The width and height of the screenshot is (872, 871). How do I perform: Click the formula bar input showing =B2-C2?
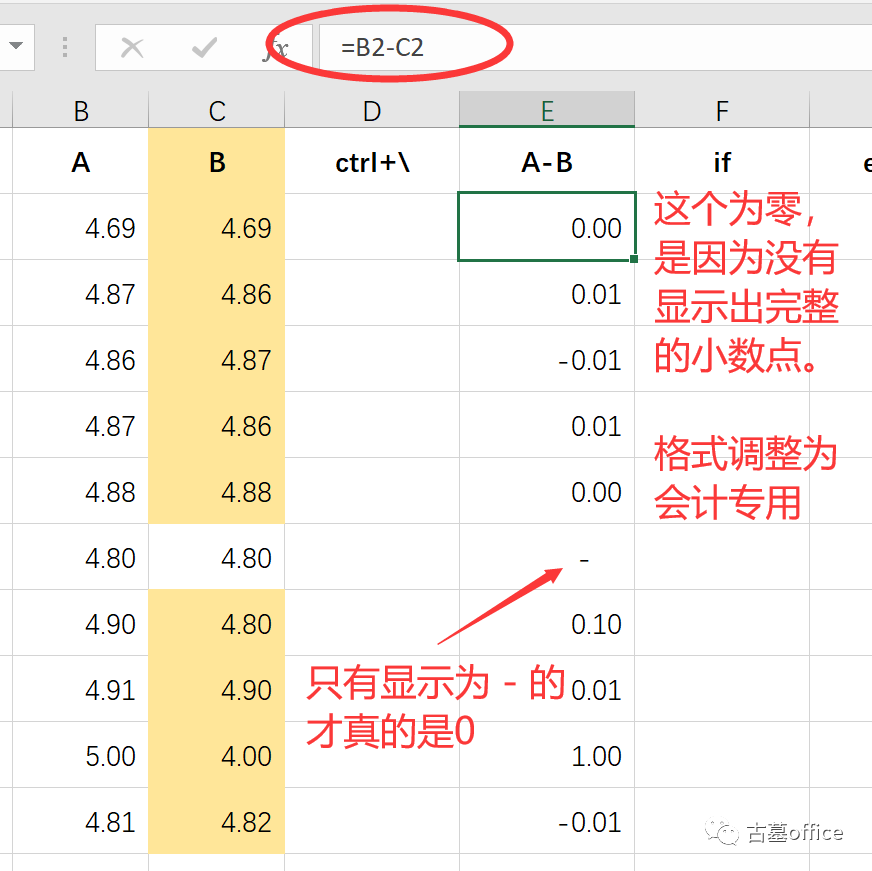tap(595, 48)
